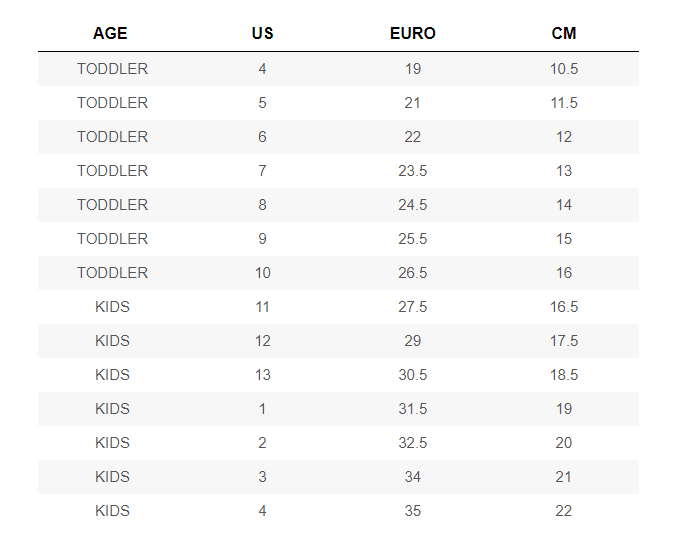Click the US column header
Image resolution: width=676 pixels, height=558 pixels.
(262, 33)
